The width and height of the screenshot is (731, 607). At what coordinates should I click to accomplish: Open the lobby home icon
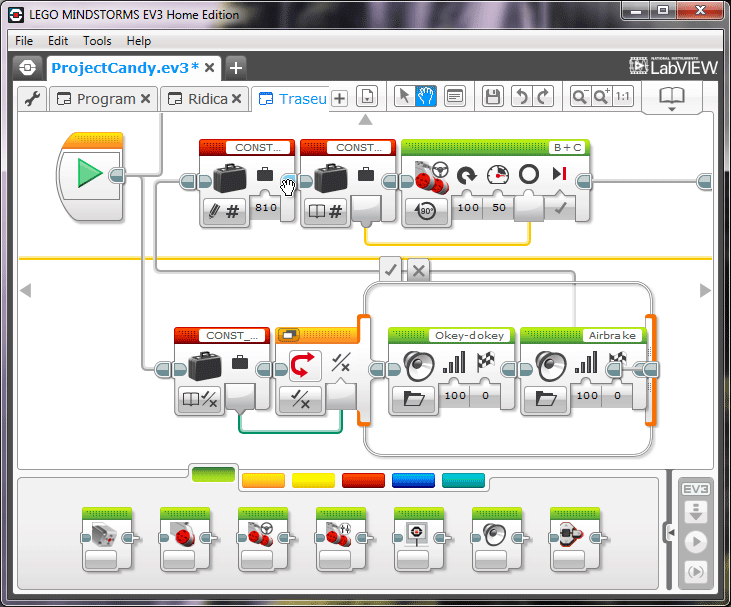27,68
